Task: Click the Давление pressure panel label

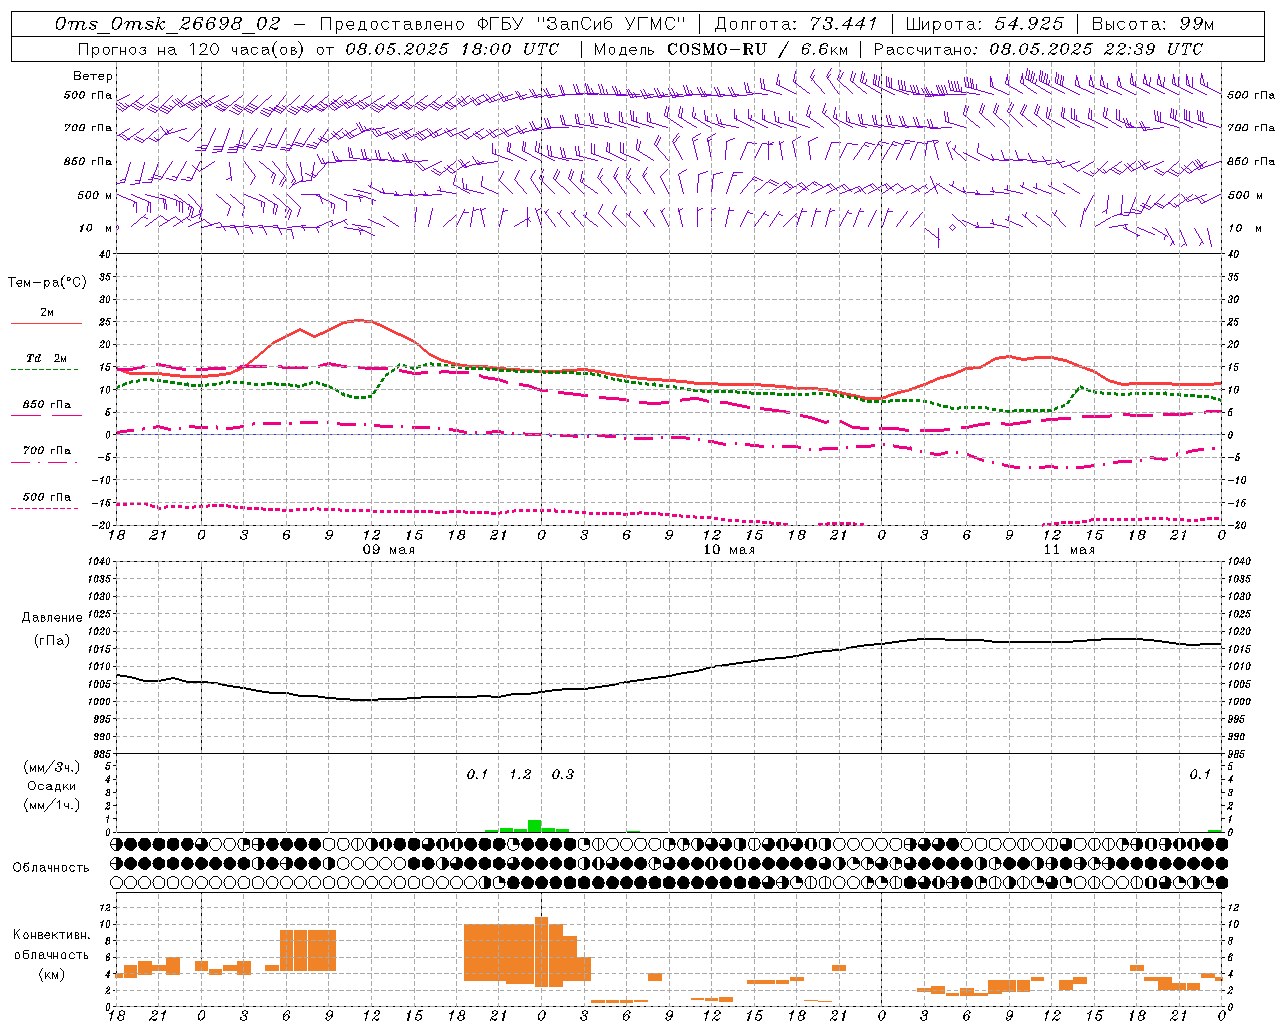Action: point(52,618)
